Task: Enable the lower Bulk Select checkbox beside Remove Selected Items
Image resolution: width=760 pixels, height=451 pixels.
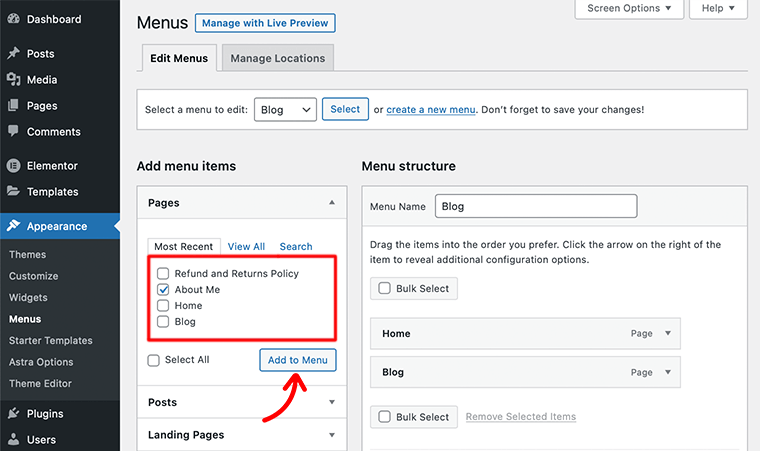Action: (x=384, y=417)
